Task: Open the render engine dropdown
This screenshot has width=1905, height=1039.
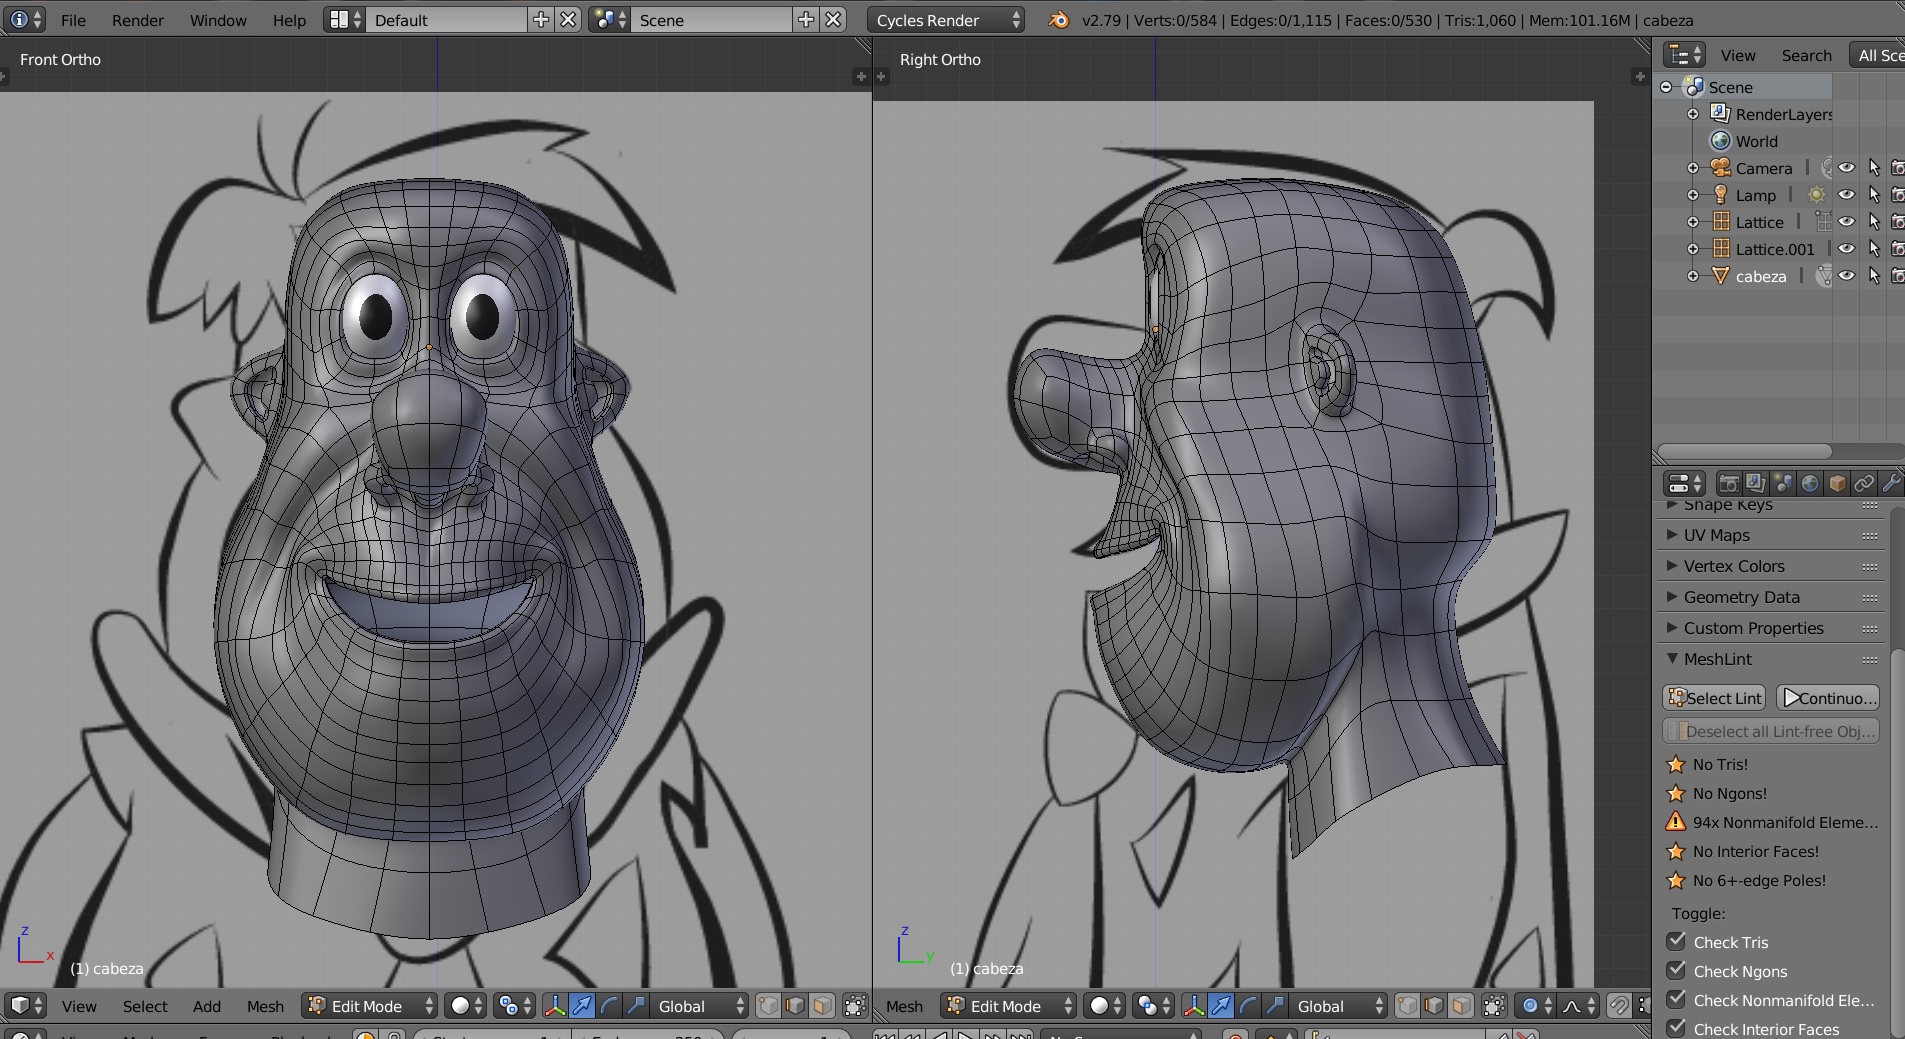Action: point(946,20)
